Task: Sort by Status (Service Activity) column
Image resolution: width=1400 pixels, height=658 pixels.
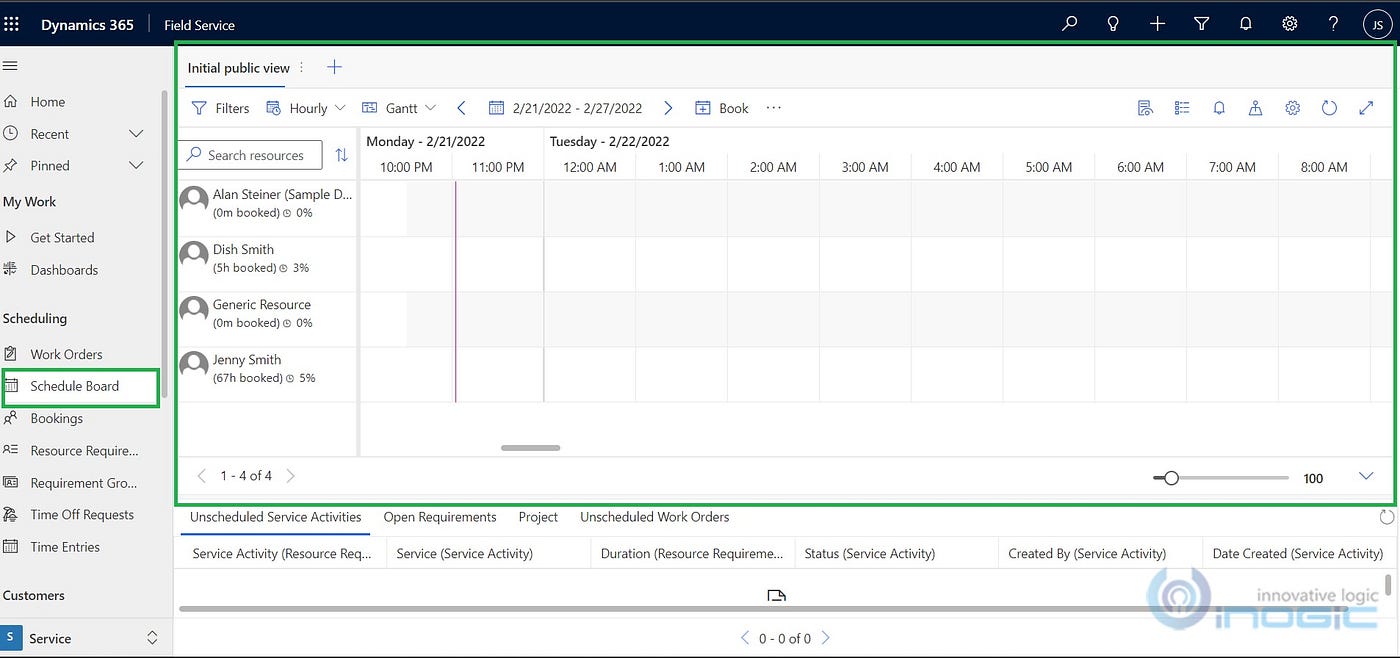Action: point(870,553)
